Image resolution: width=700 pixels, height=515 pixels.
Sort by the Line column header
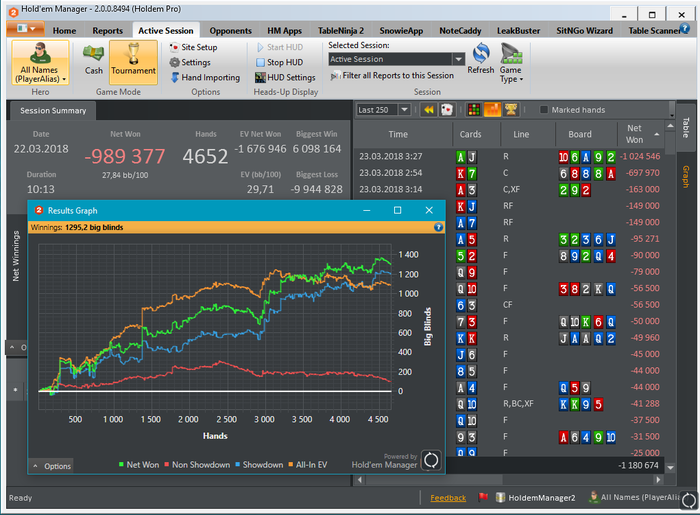tap(521, 134)
